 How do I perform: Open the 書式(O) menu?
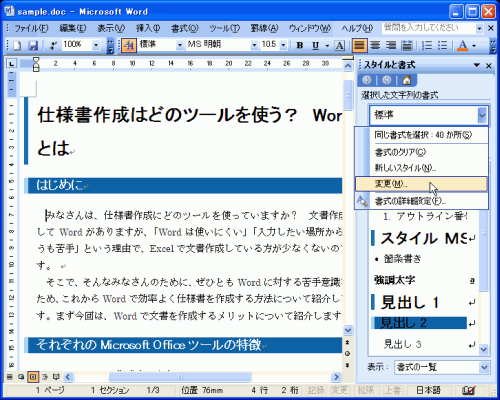click(x=185, y=29)
